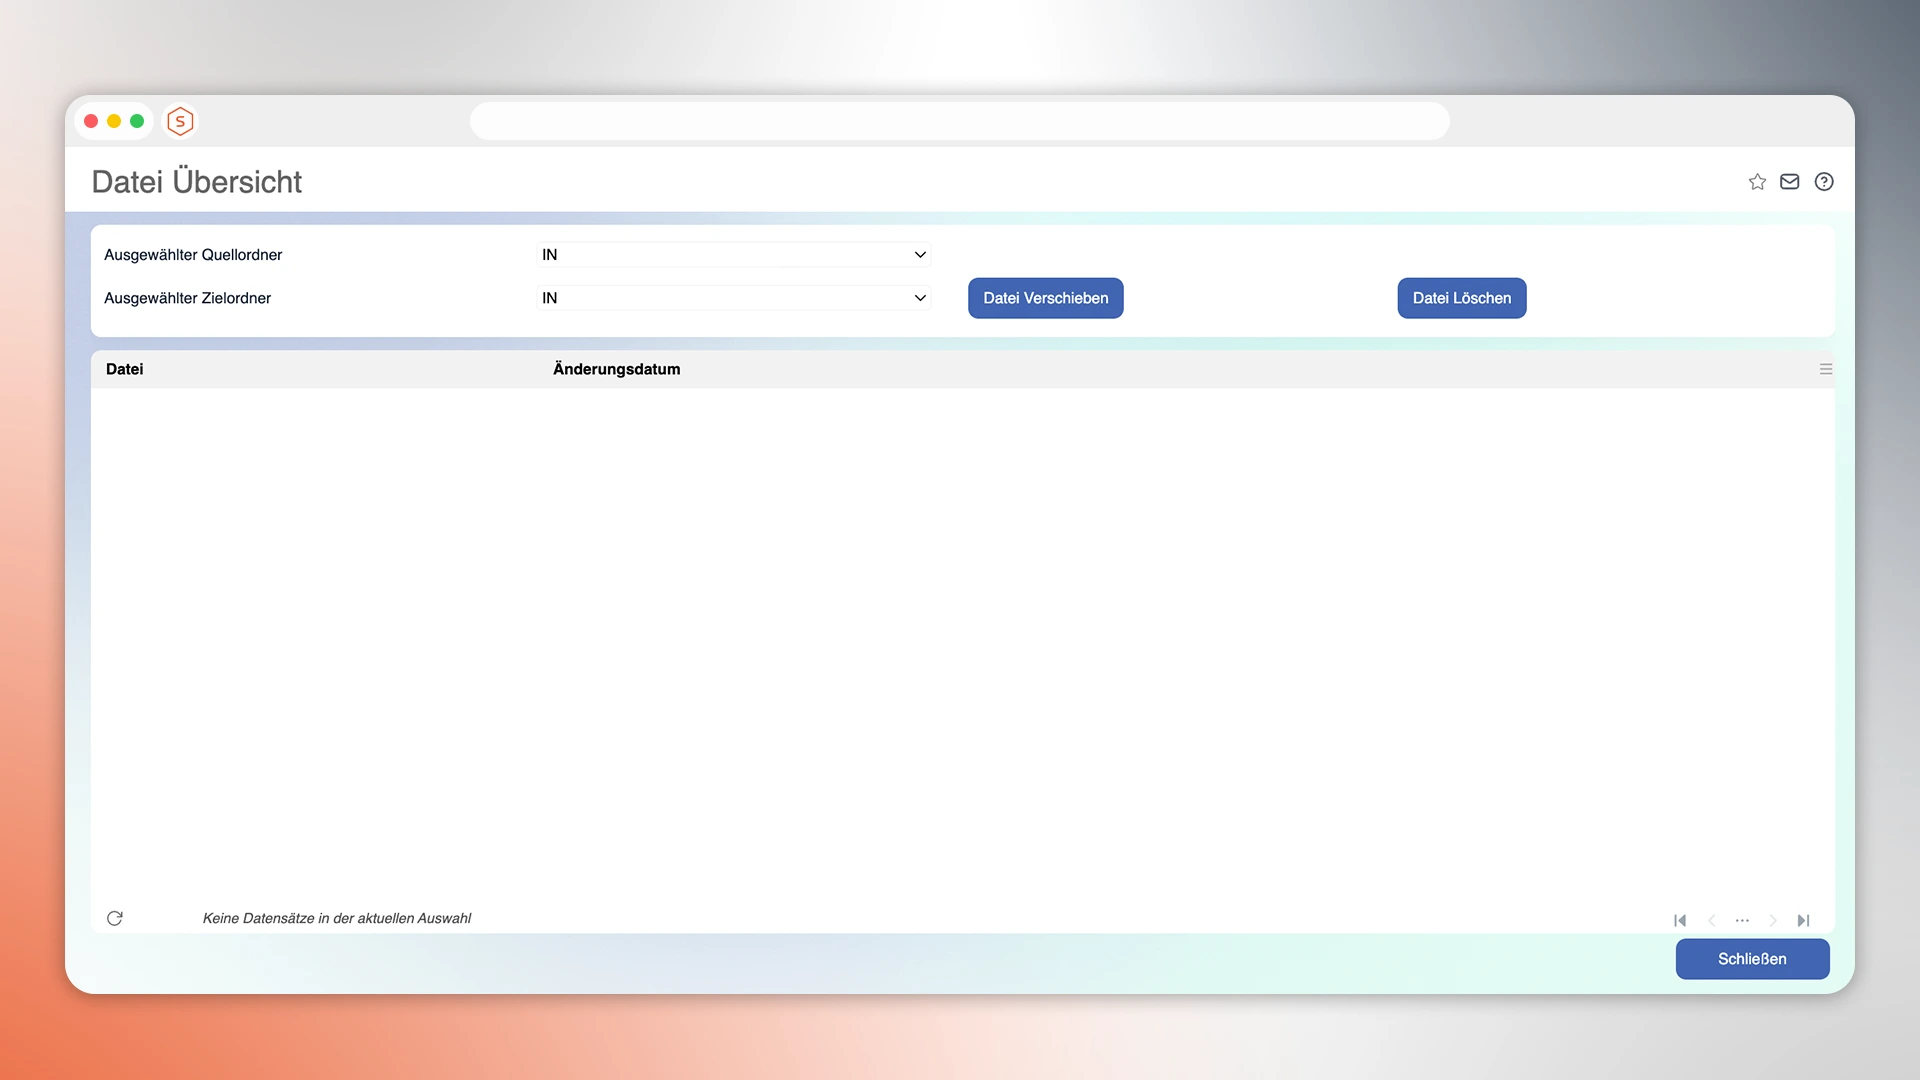This screenshot has width=1920, height=1080.
Task: Click the orange S app logo
Action: [x=180, y=121]
